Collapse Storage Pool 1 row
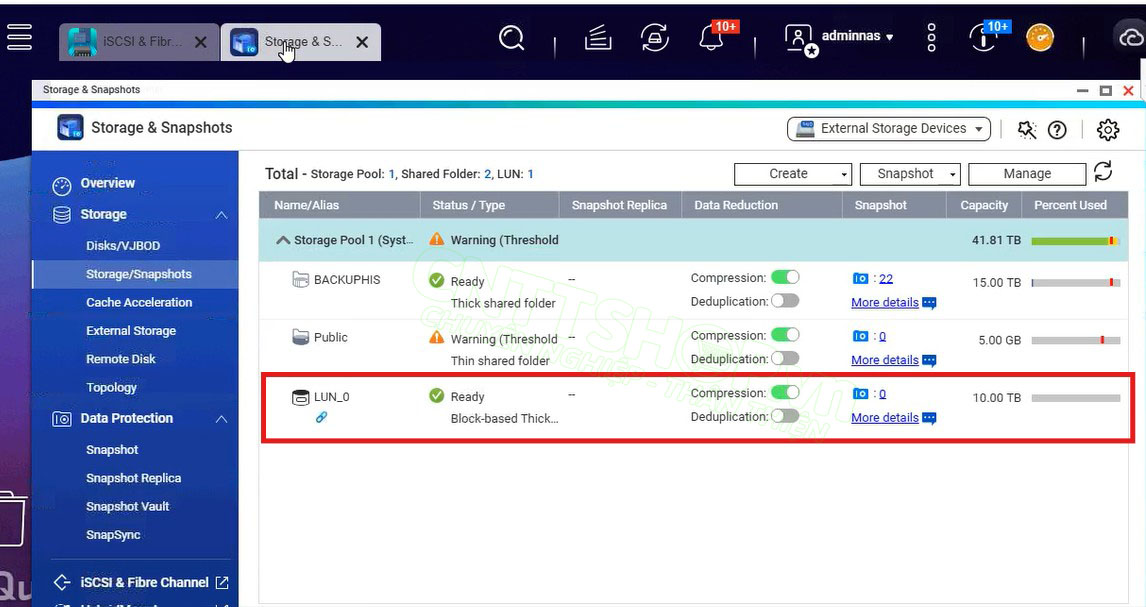Viewport: 1146px width, 607px height. pyautogui.click(x=283, y=240)
